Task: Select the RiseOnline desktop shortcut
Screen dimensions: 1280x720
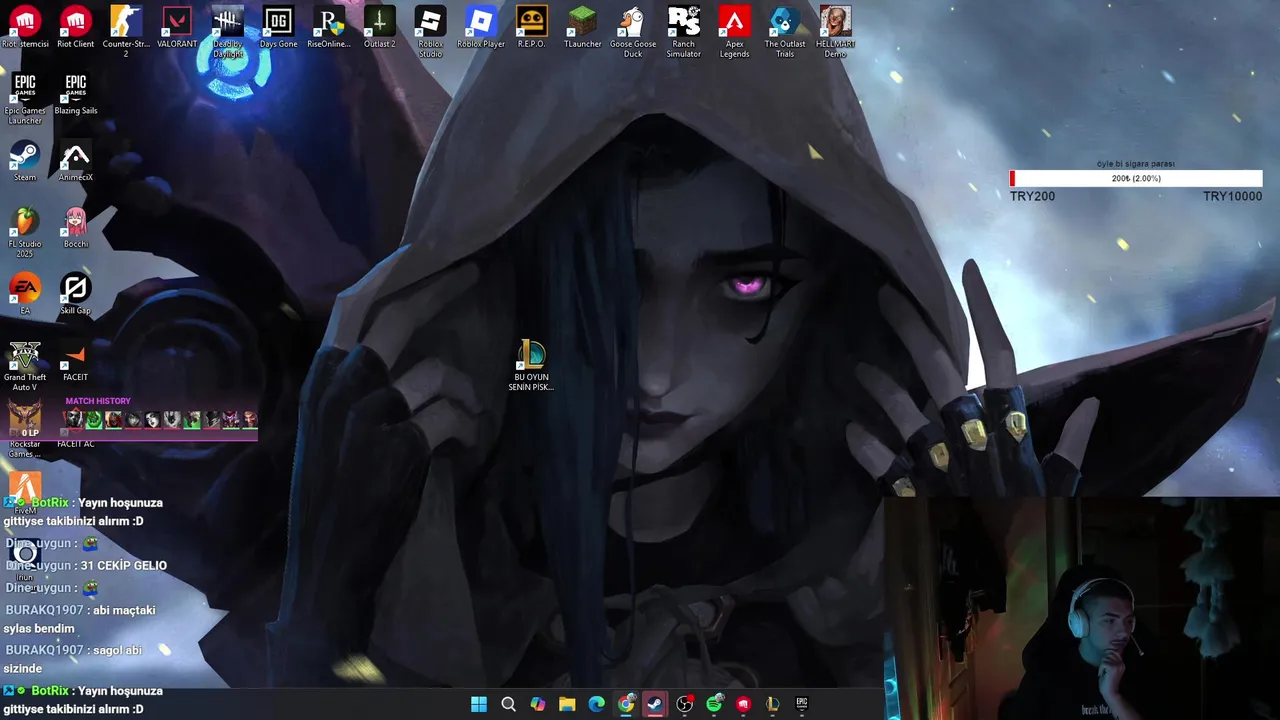Action: 329,27
